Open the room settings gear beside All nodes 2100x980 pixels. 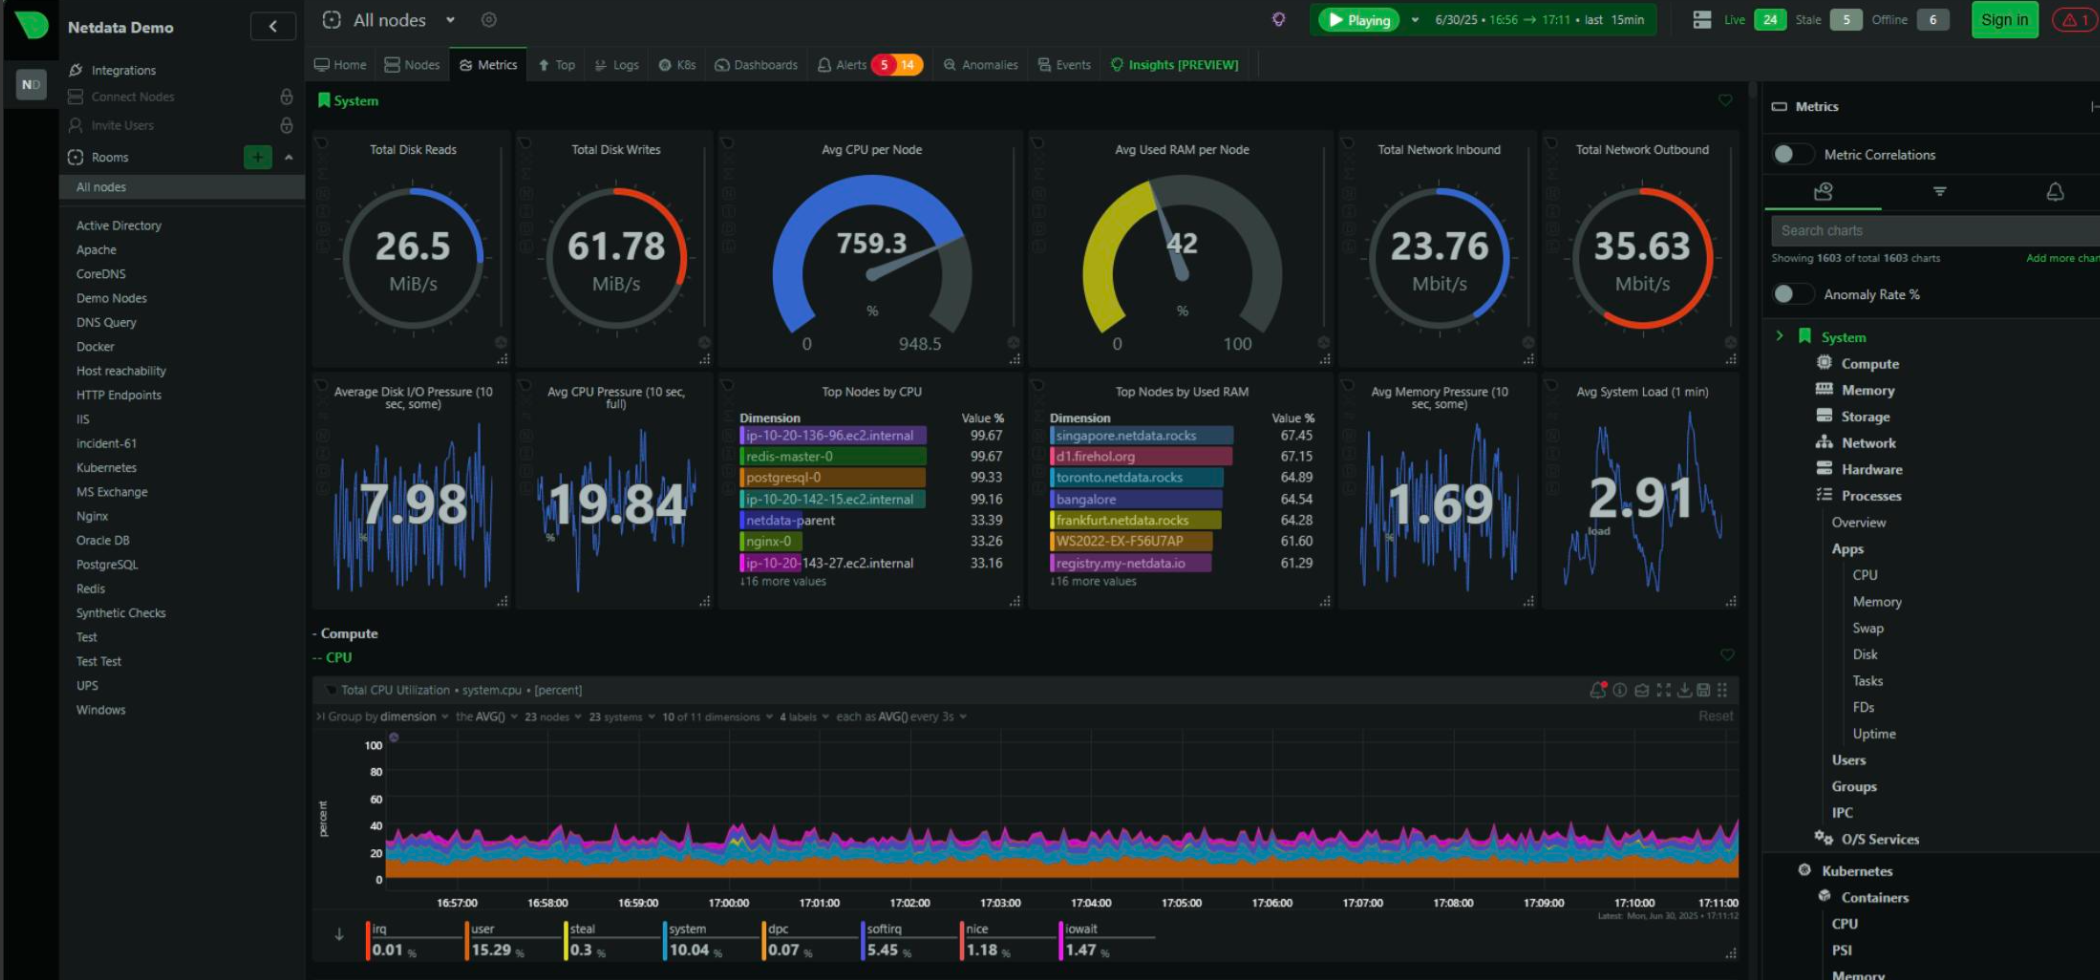[488, 20]
